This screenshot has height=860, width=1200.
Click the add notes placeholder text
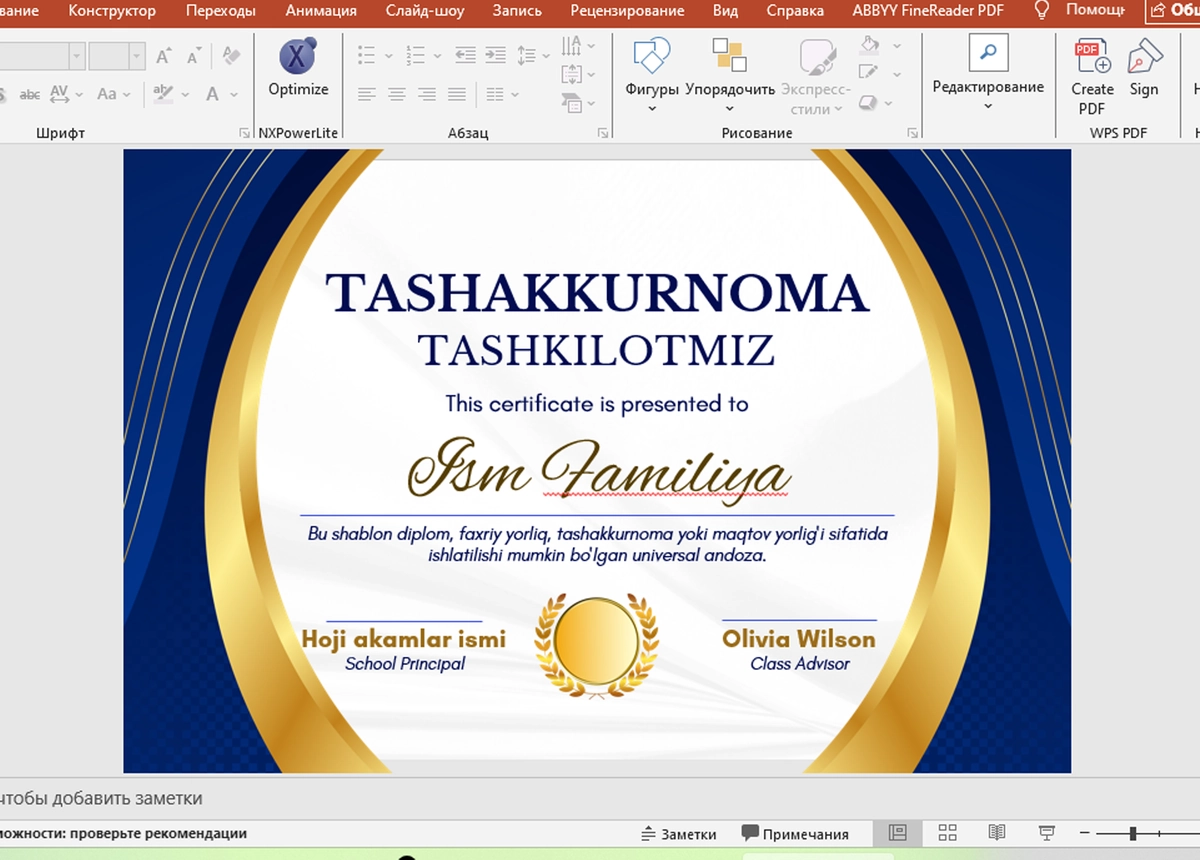[101, 798]
